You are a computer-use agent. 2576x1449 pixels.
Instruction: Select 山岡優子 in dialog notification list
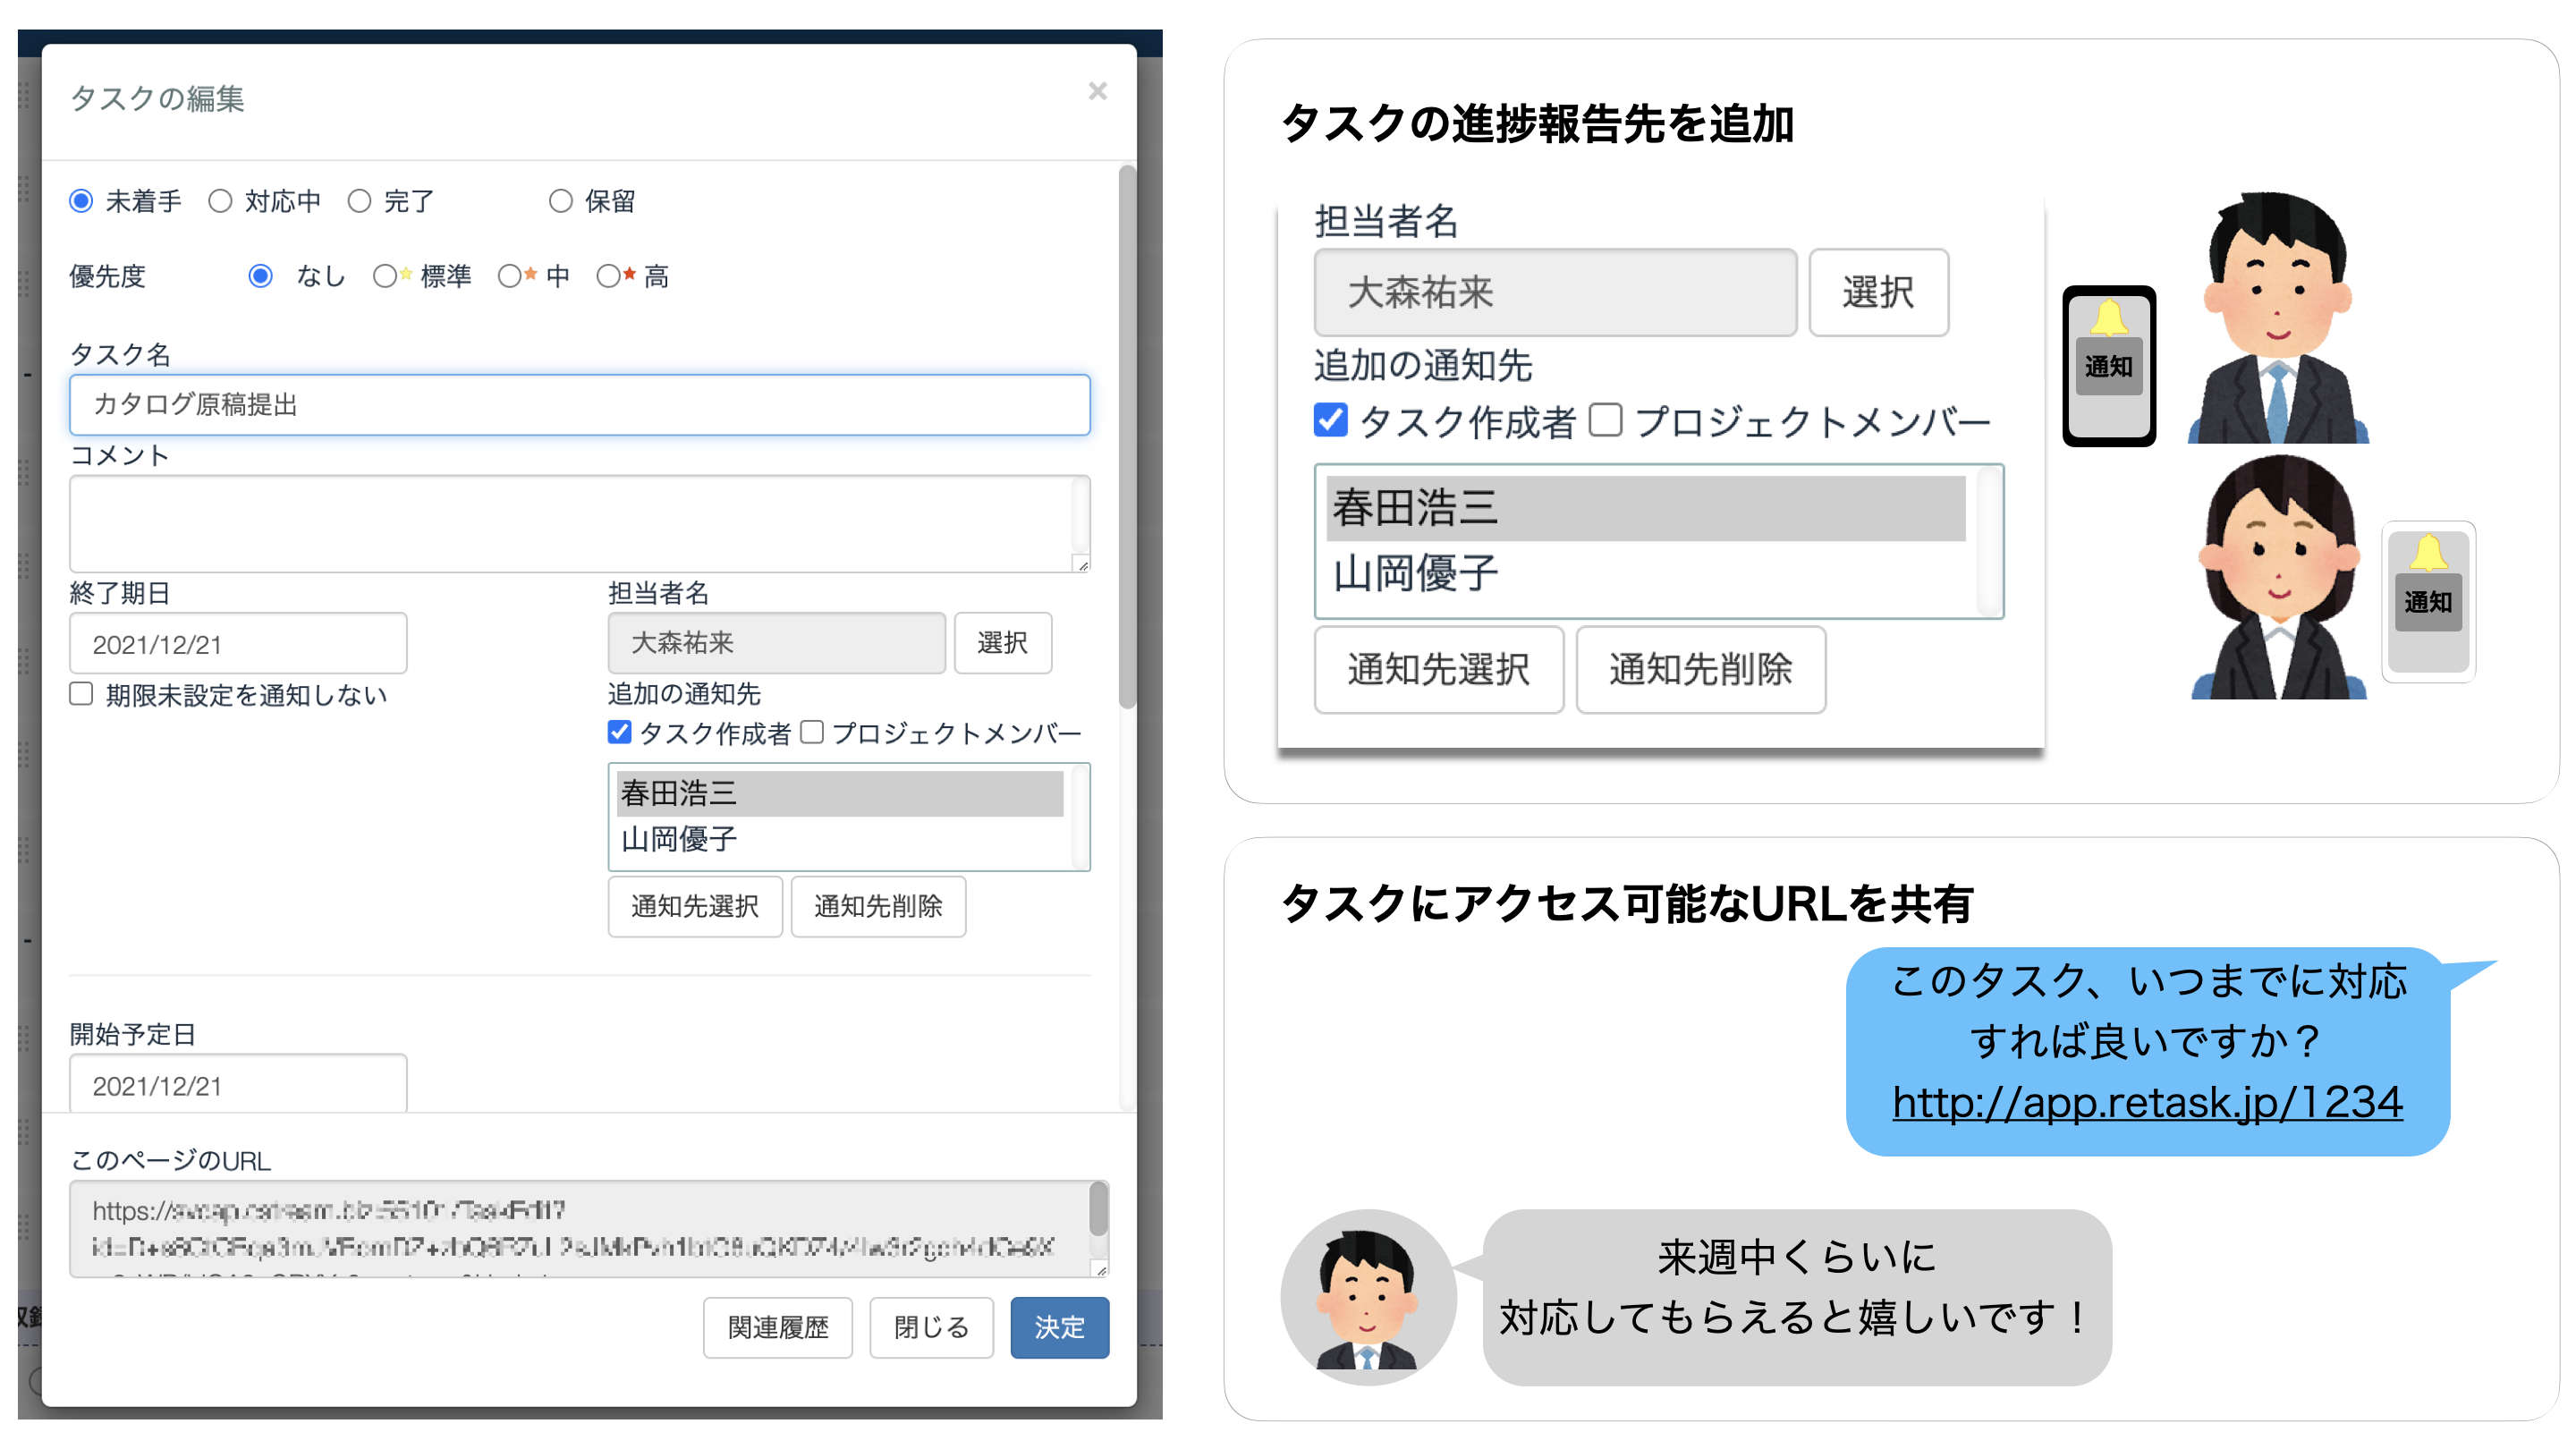[839, 839]
